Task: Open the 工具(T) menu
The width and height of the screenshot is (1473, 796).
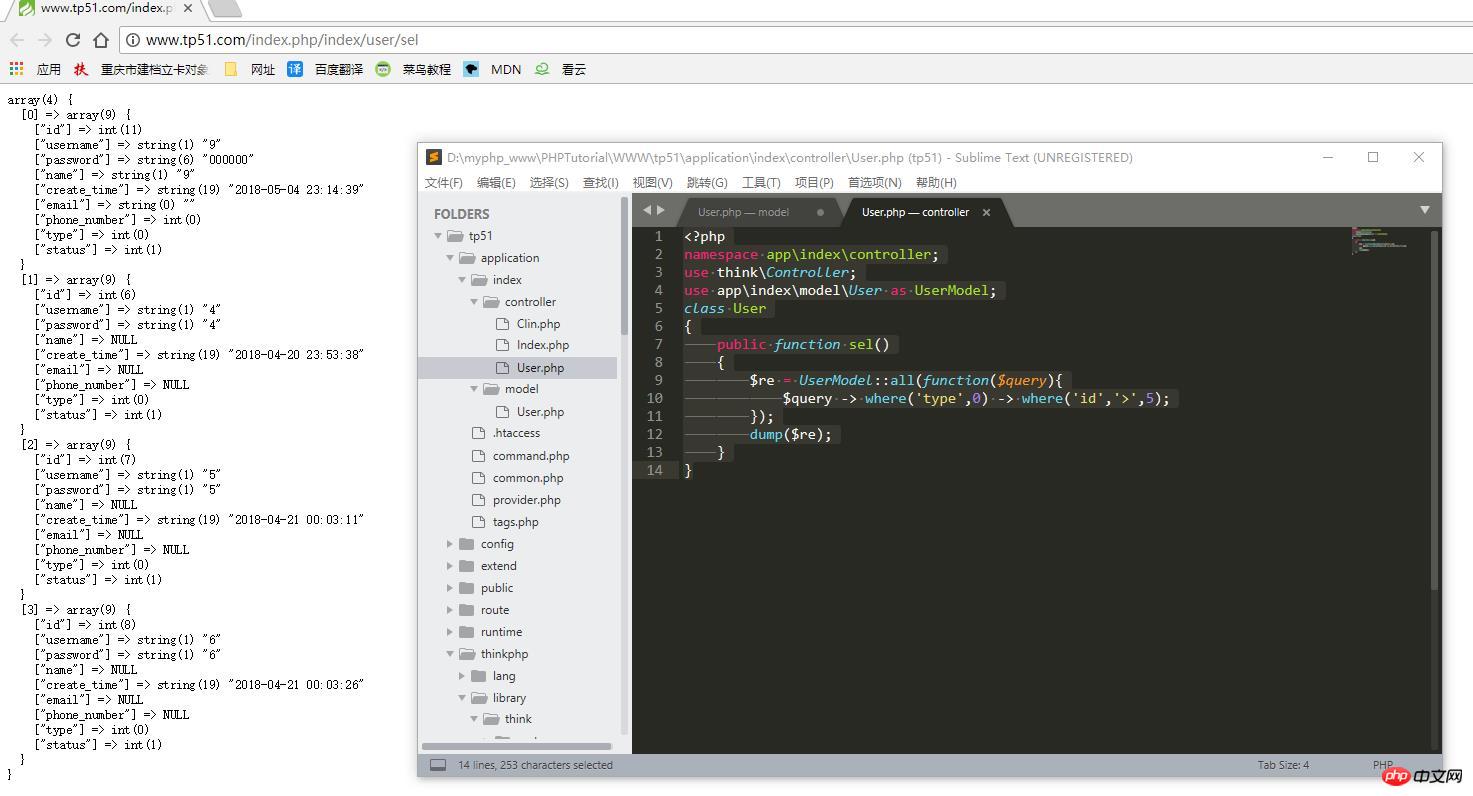Action: pyautogui.click(x=761, y=182)
